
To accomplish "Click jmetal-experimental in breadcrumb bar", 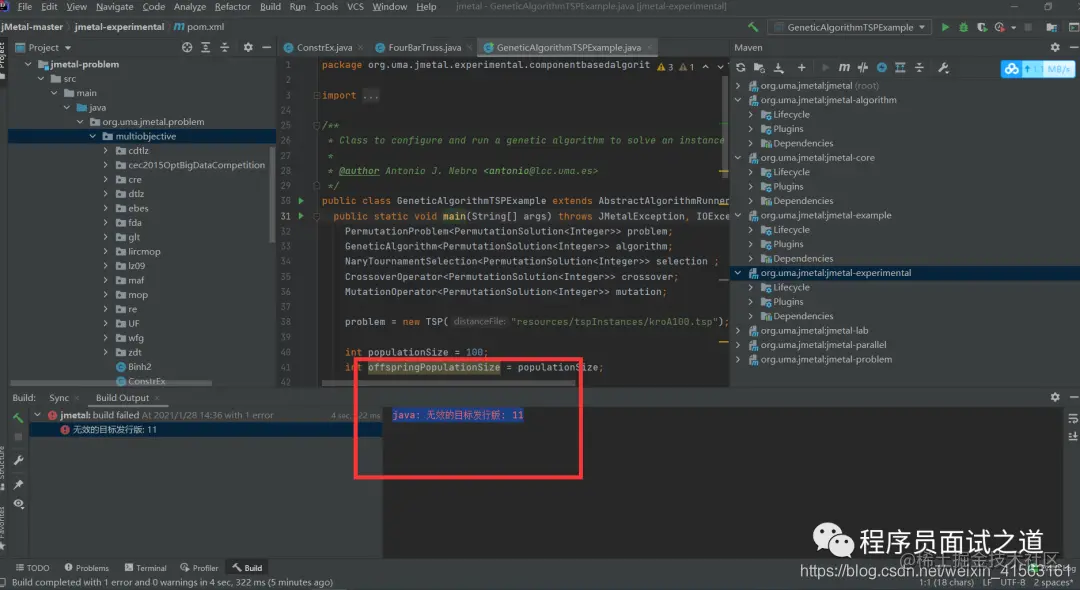I will tap(119, 27).
